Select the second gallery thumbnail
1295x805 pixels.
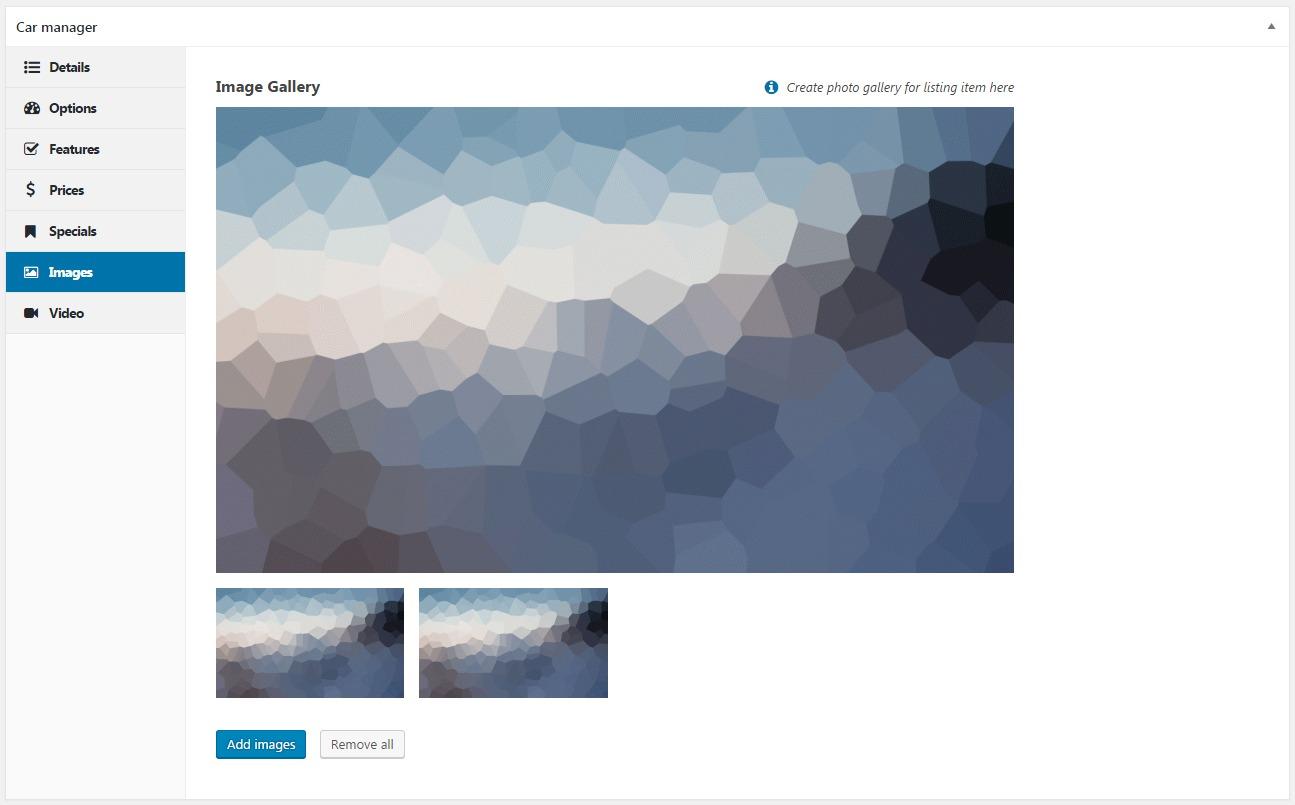point(513,643)
